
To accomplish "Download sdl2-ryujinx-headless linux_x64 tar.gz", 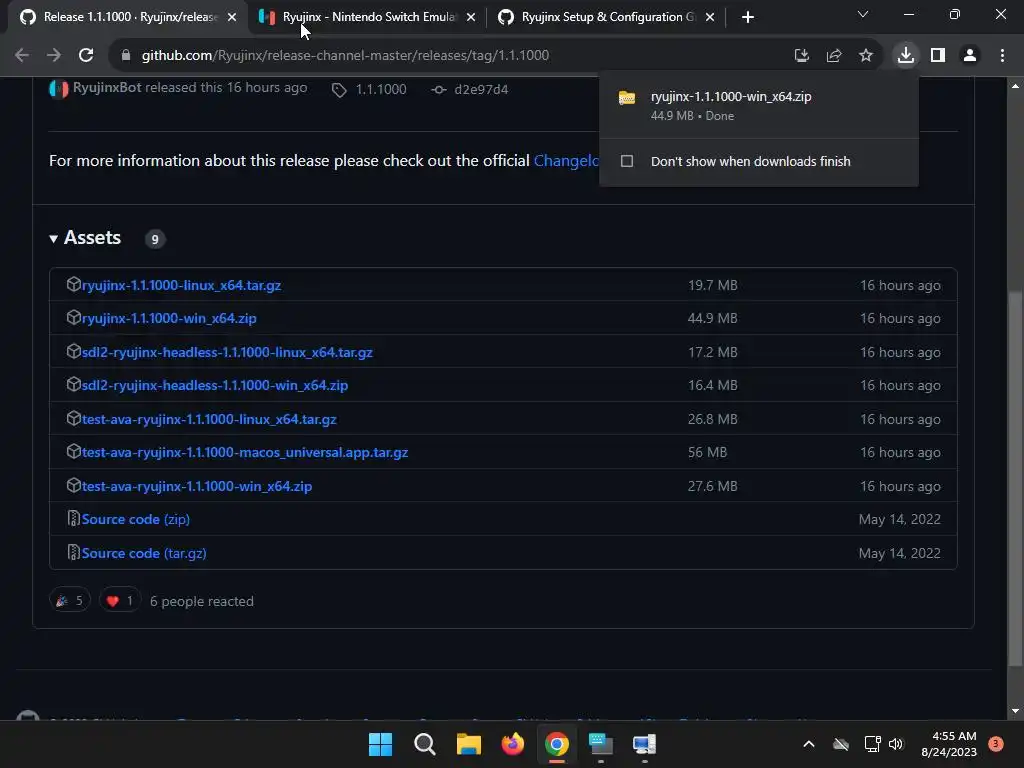I will tap(227, 352).
